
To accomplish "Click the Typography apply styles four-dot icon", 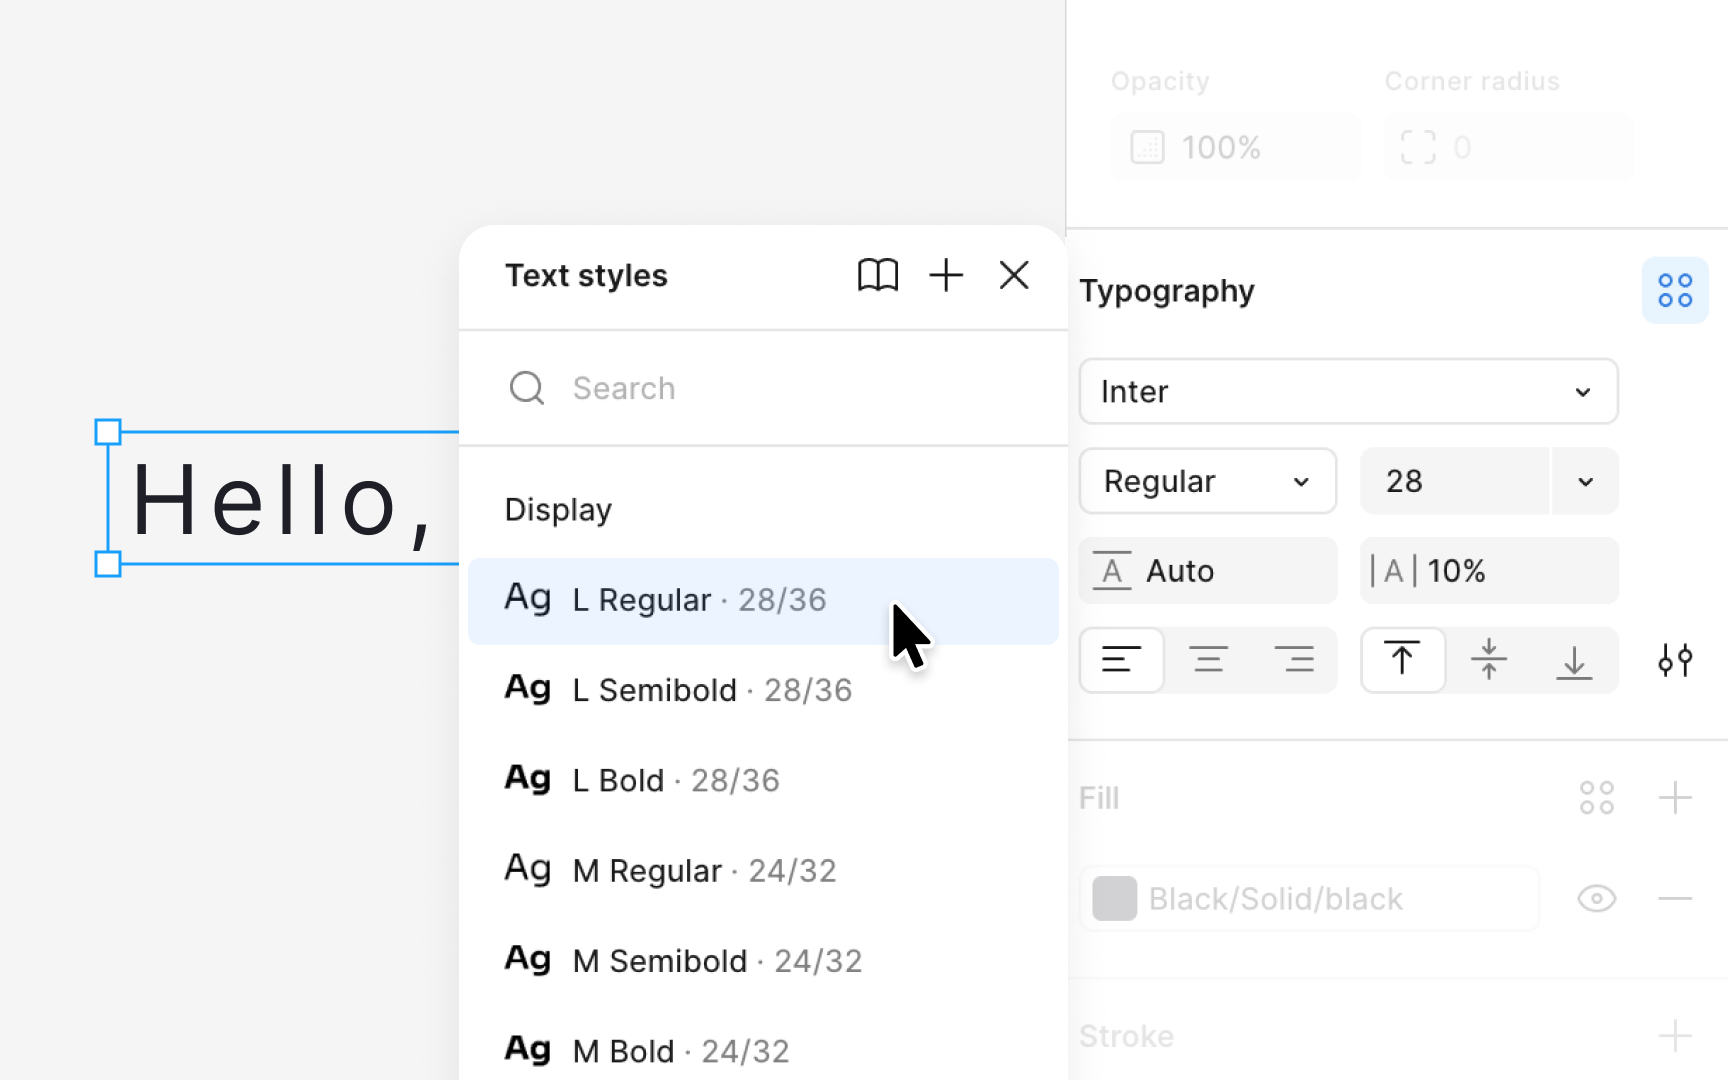I will point(1675,291).
